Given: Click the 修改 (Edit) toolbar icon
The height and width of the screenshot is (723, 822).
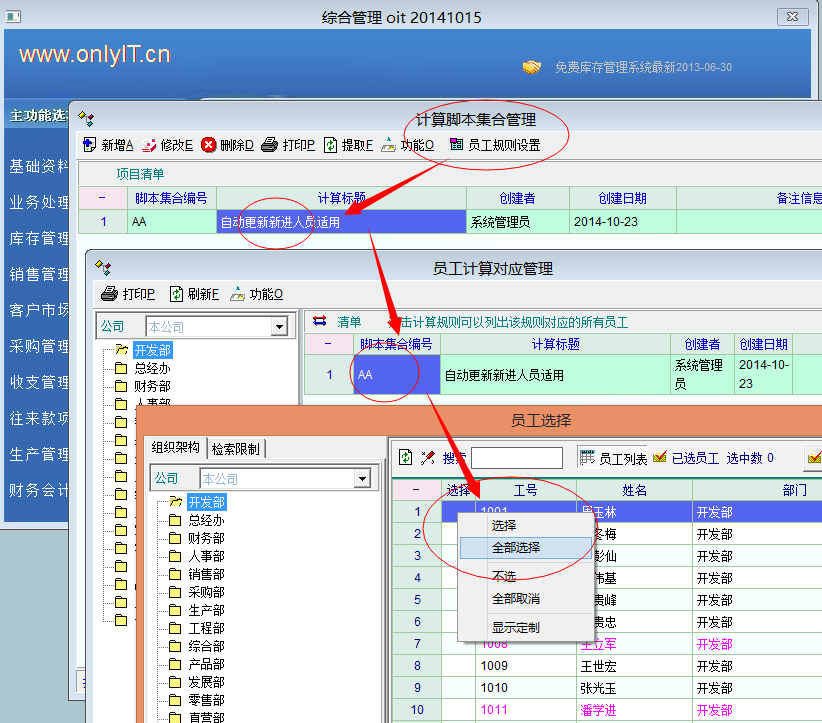Looking at the screenshot, I should [149, 145].
